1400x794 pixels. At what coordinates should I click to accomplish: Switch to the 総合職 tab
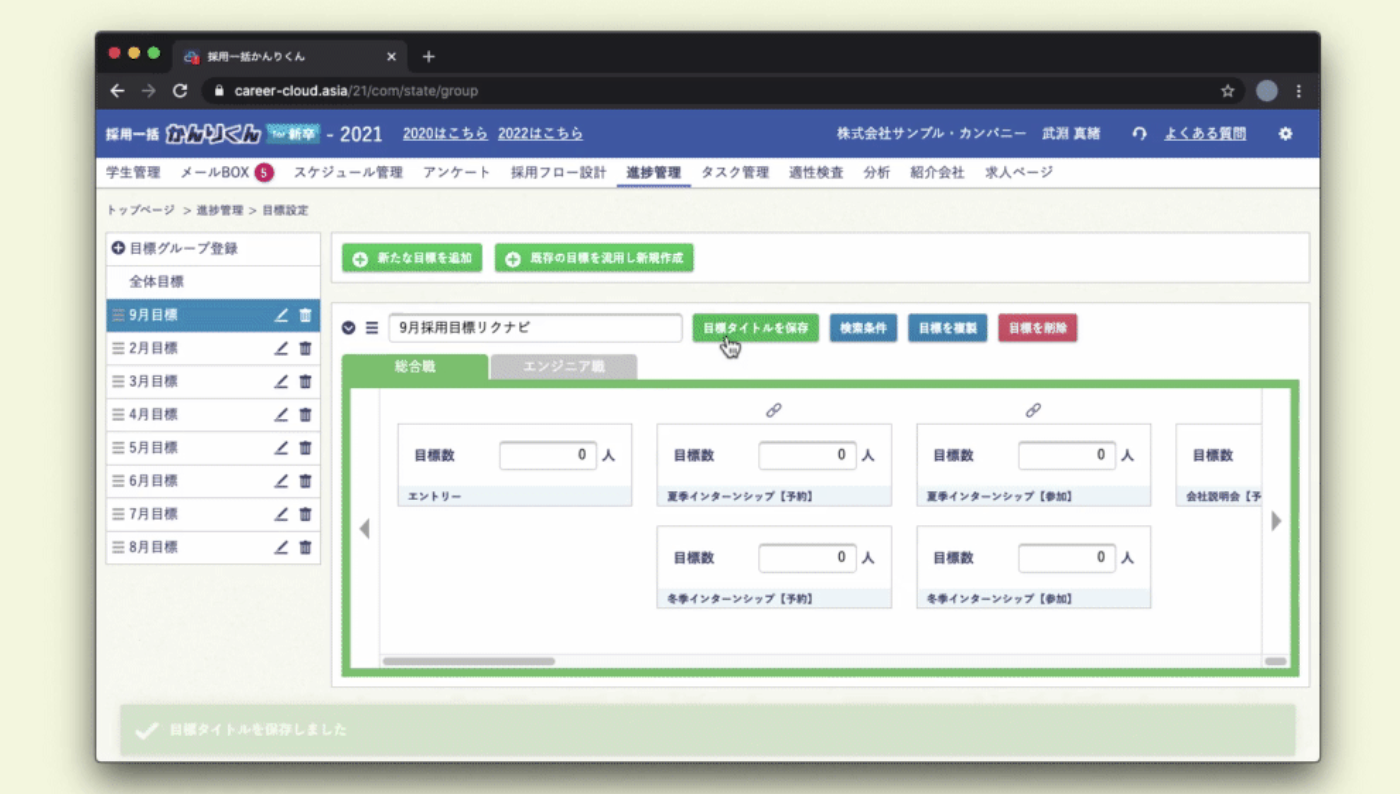coord(415,367)
